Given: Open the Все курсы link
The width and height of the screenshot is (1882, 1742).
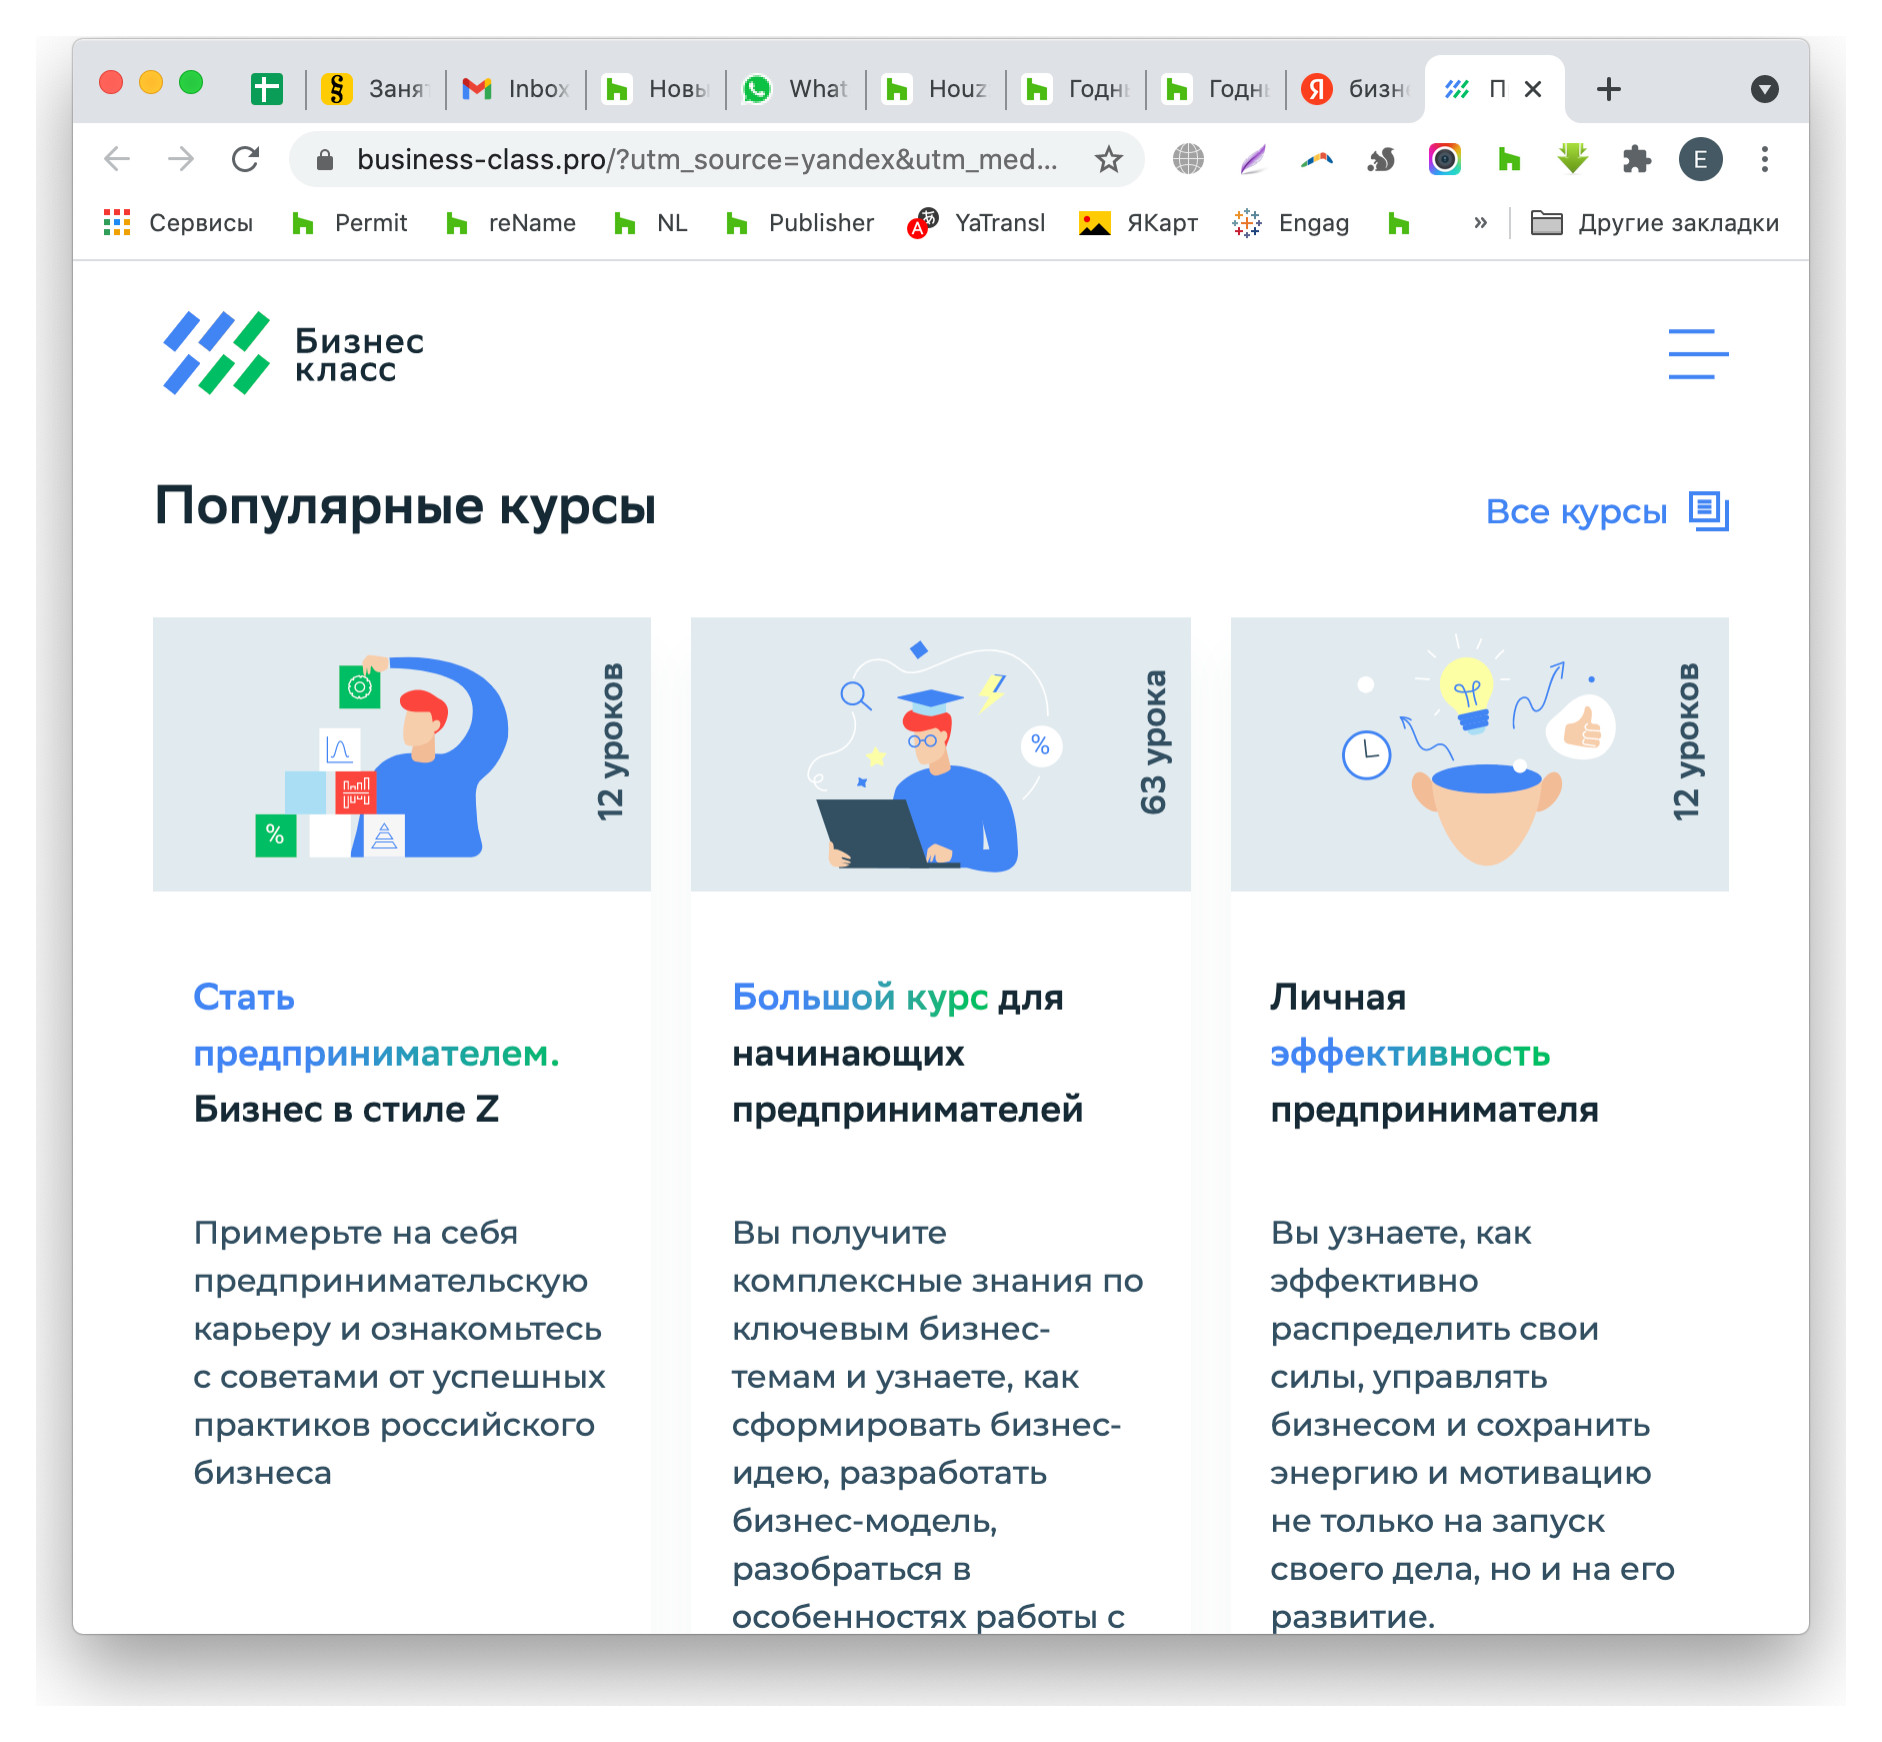Looking at the screenshot, I should pyautogui.click(x=1577, y=512).
